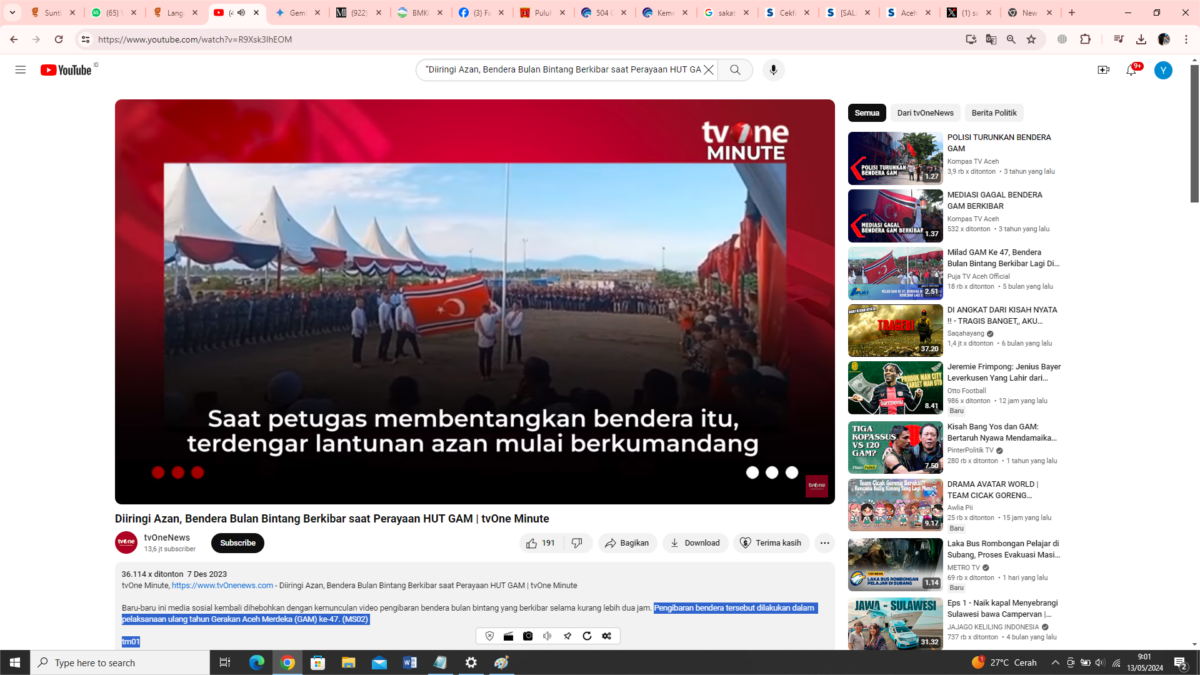Click the camera screenshot icon below the video
1200x675 pixels.
527,635
